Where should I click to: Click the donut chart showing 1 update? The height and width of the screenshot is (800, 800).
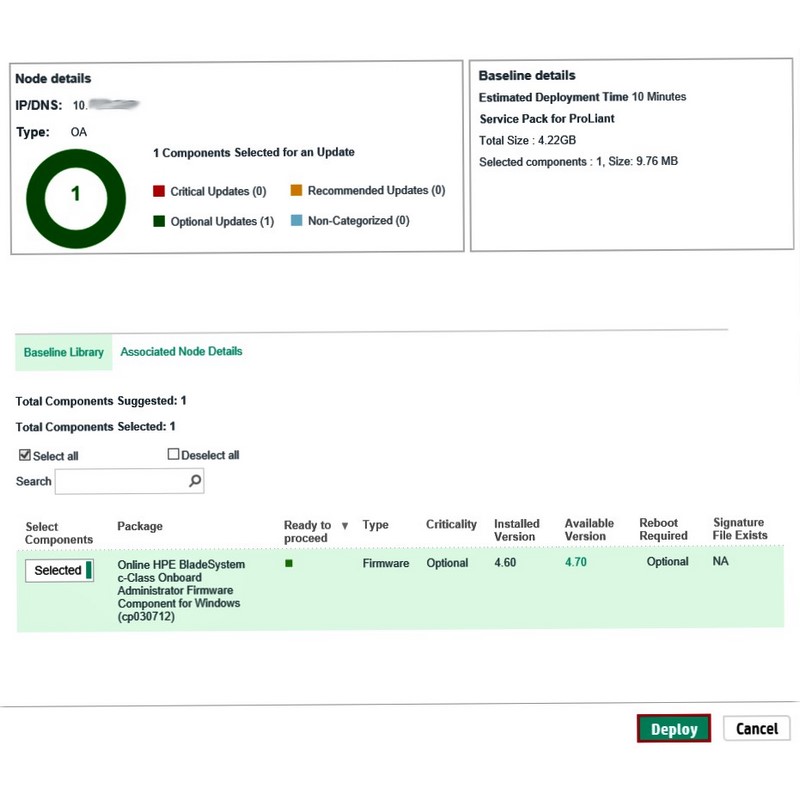point(76,195)
